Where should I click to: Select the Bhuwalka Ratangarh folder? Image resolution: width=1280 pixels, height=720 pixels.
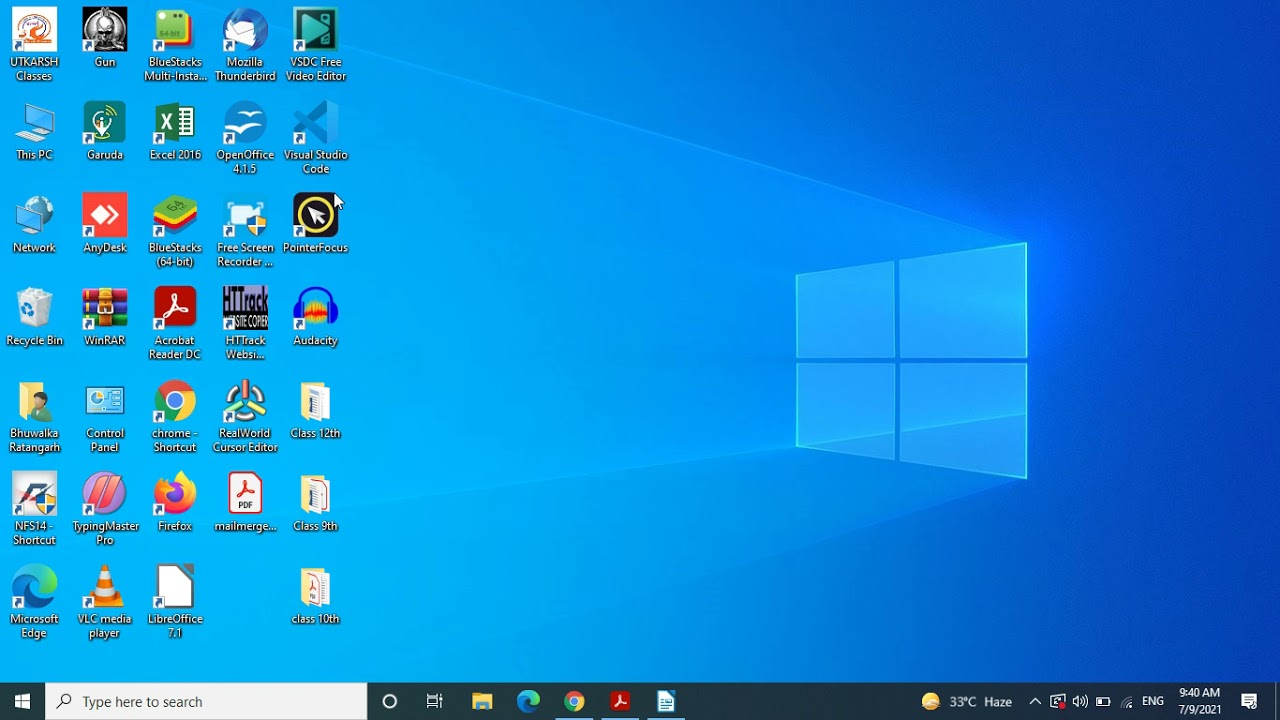point(34,417)
